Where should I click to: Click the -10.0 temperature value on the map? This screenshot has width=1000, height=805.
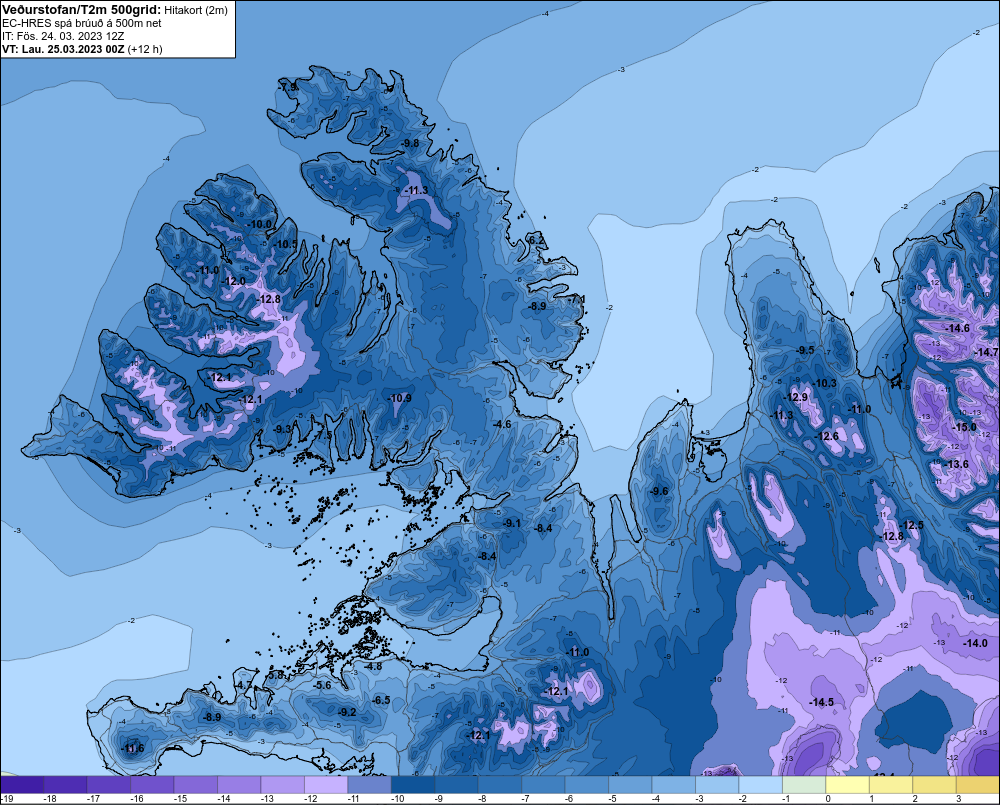click(260, 225)
